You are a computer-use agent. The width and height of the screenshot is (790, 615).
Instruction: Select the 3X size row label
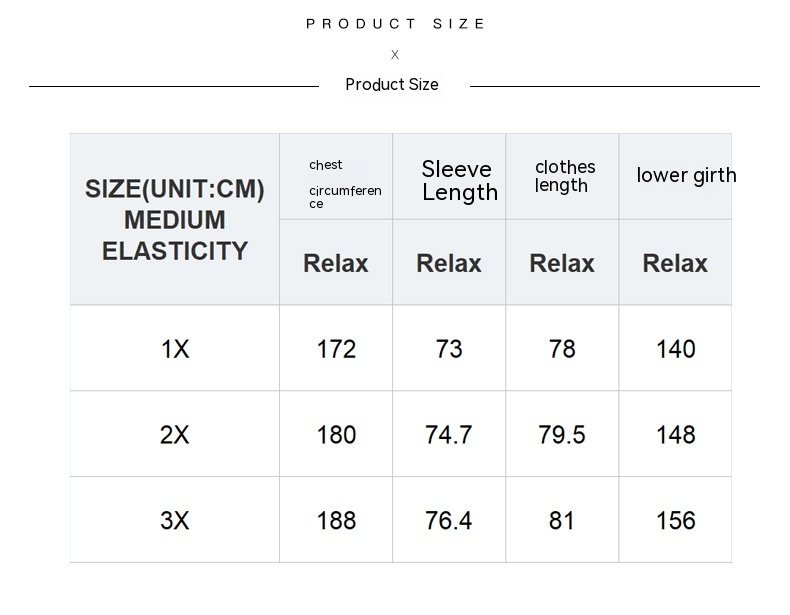coord(175,521)
